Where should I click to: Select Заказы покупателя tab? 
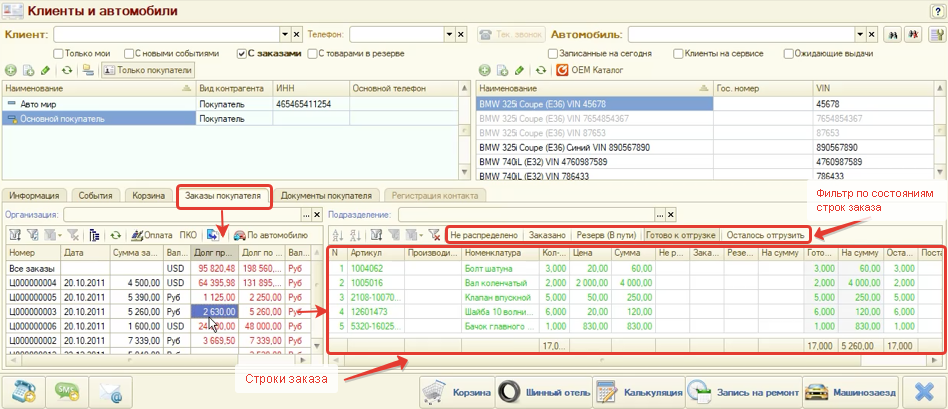223,195
